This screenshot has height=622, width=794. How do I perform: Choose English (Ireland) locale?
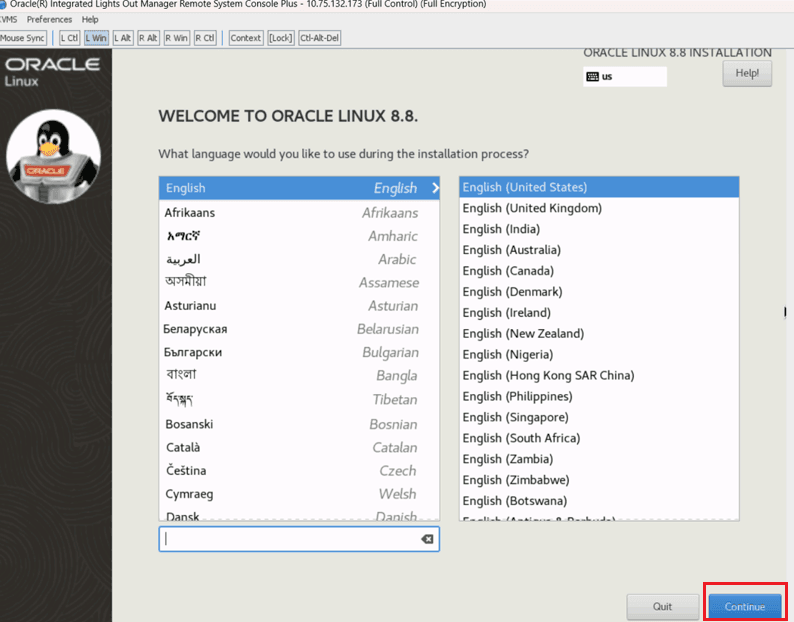click(x=599, y=313)
